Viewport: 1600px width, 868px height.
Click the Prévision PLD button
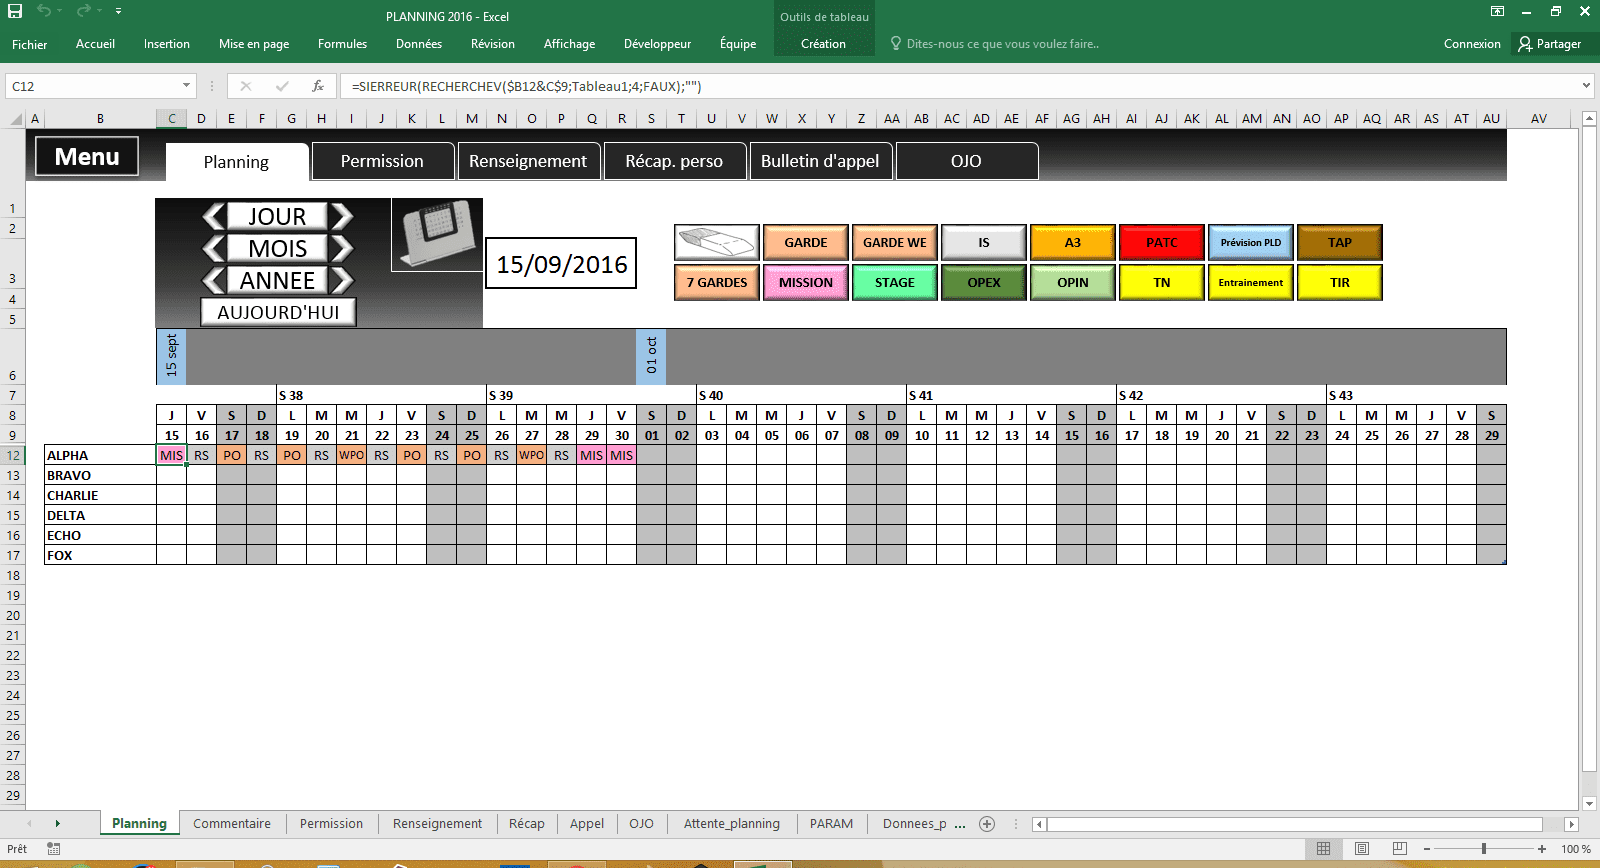pyautogui.click(x=1251, y=243)
